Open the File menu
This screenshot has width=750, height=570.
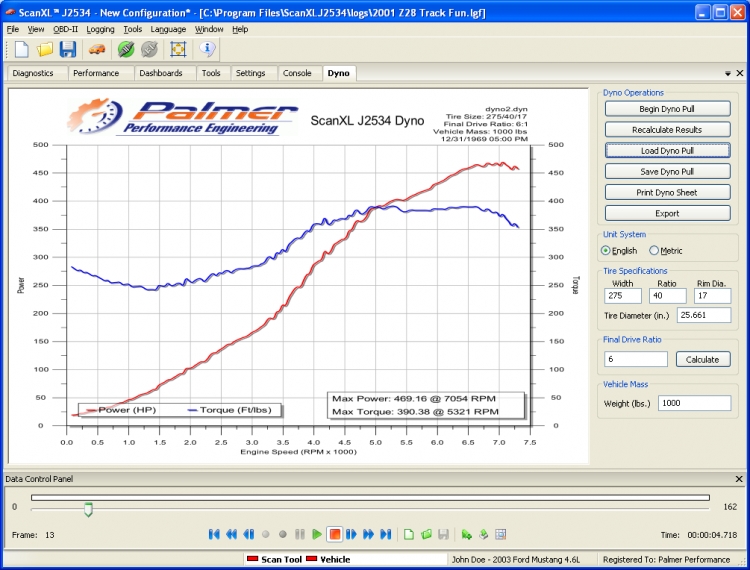point(12,29)
